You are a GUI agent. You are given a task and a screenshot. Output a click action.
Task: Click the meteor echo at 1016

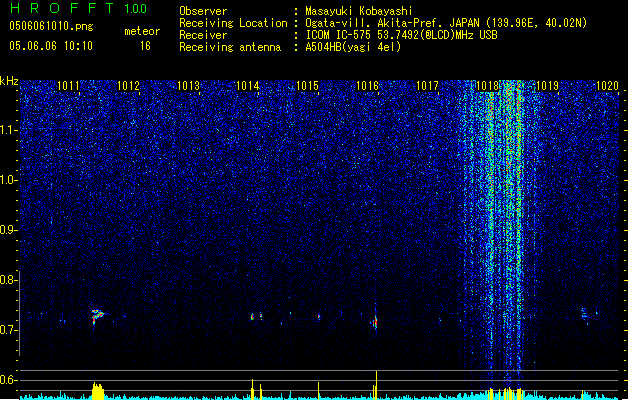pos(375,321)
